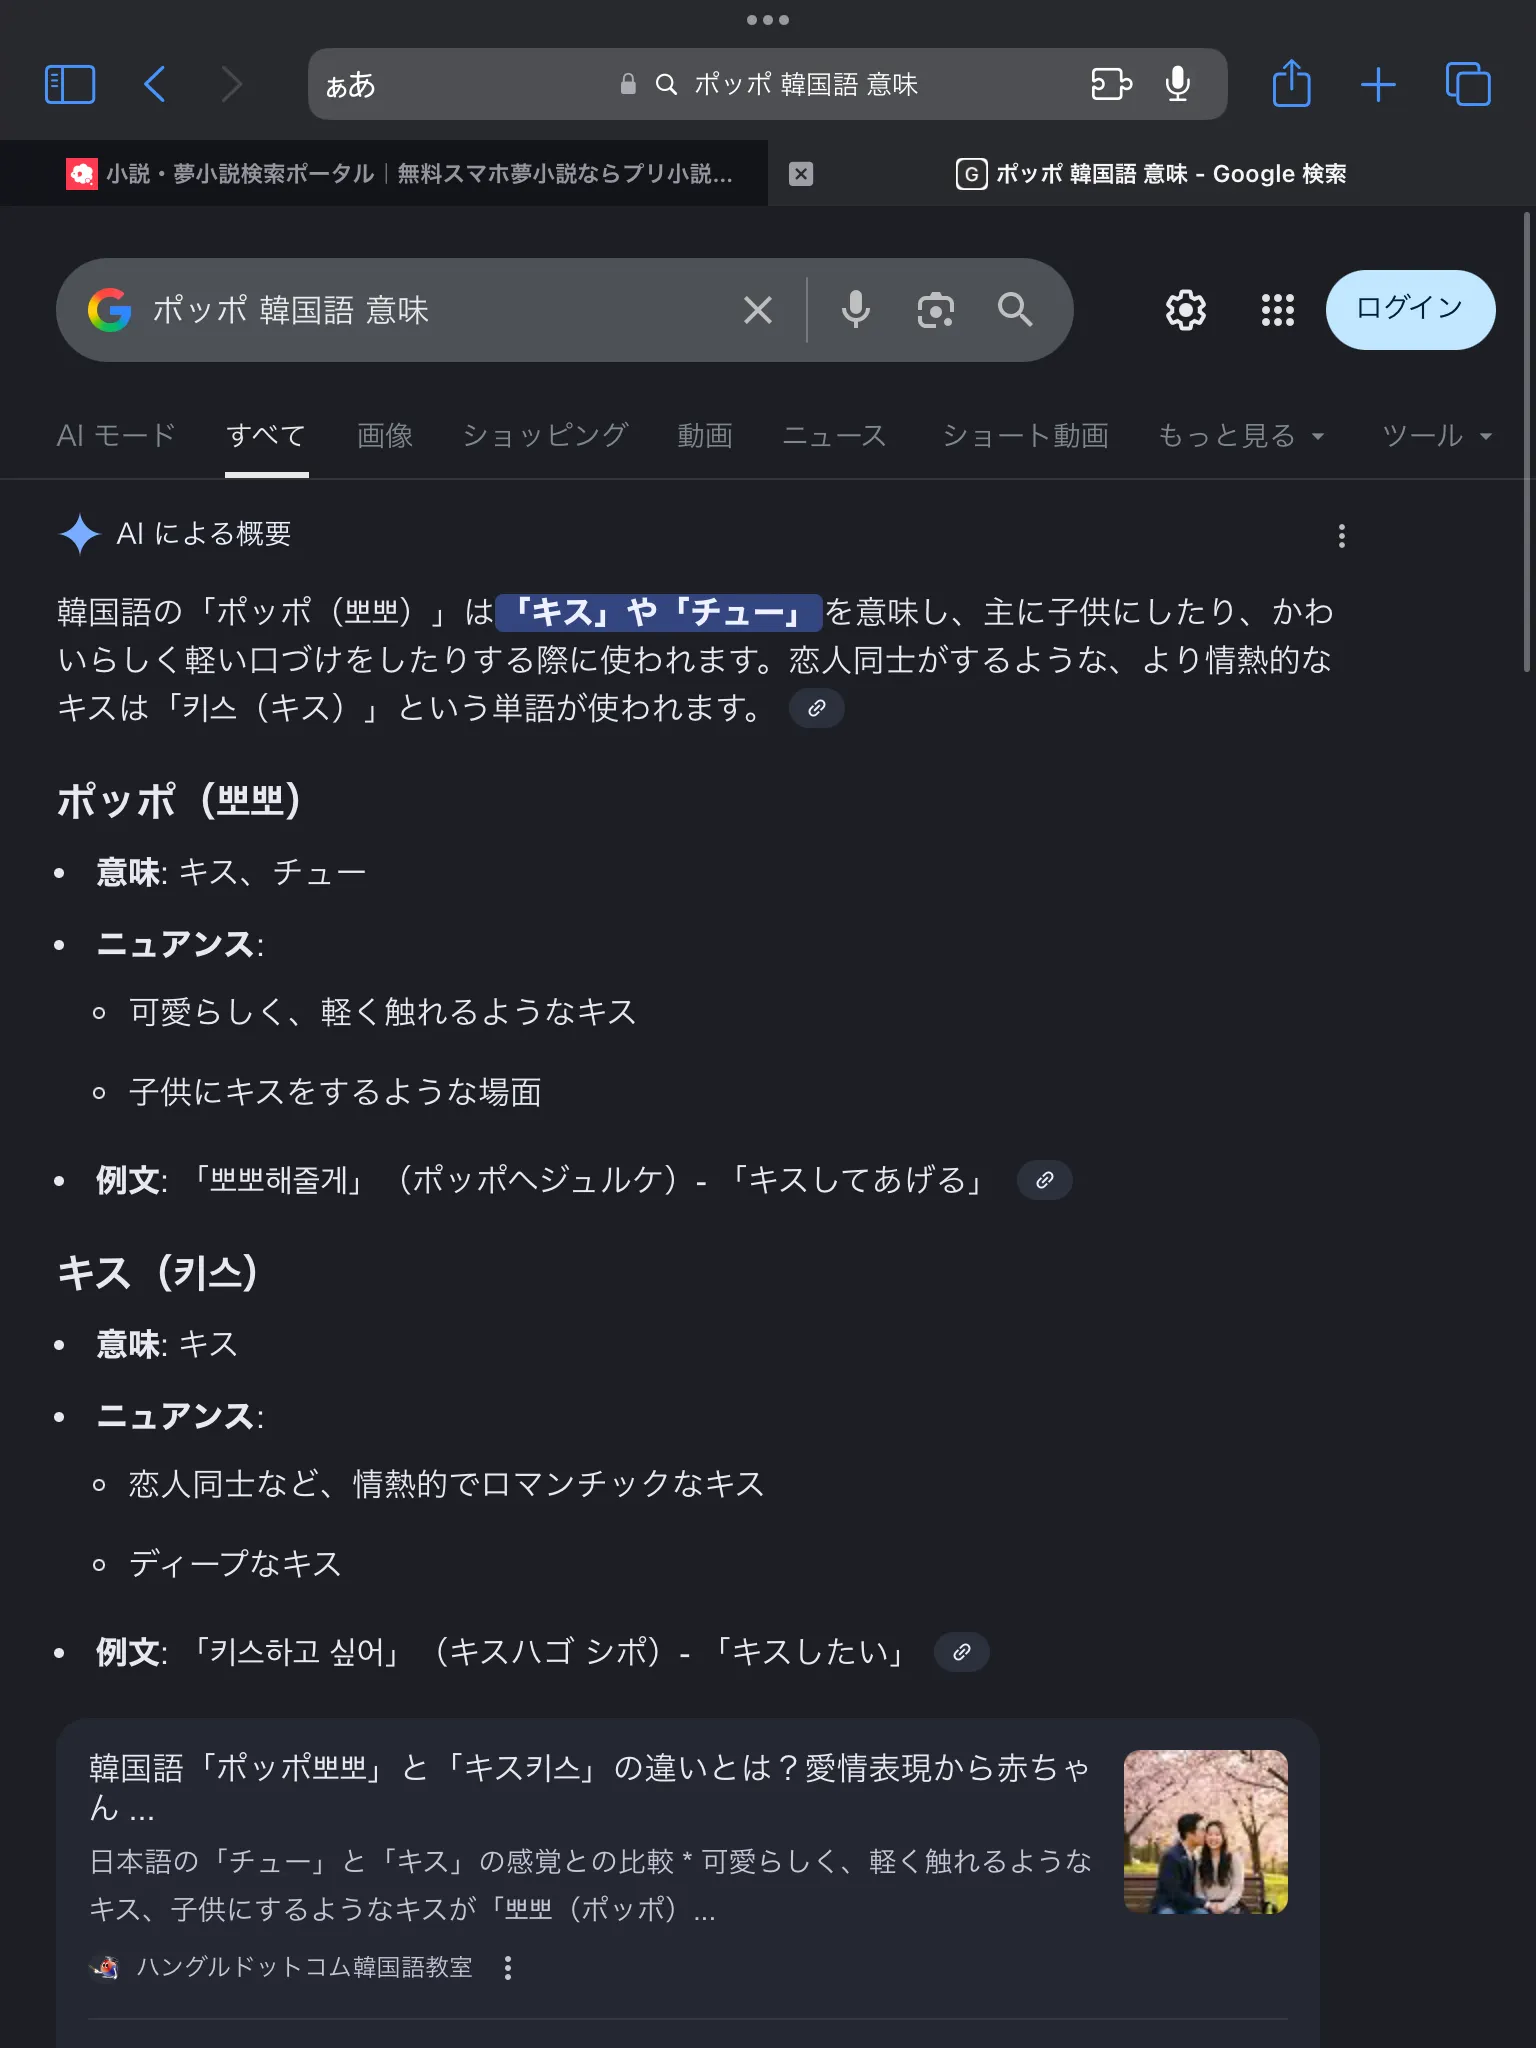The width and height of the screenshot is (1536, 2048).
Task: Switch to the ニュース tab
Action: click(834, 436)
